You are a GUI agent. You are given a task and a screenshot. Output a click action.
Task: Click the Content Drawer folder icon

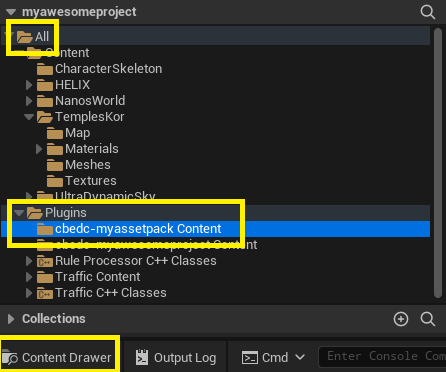coord(10,357)
